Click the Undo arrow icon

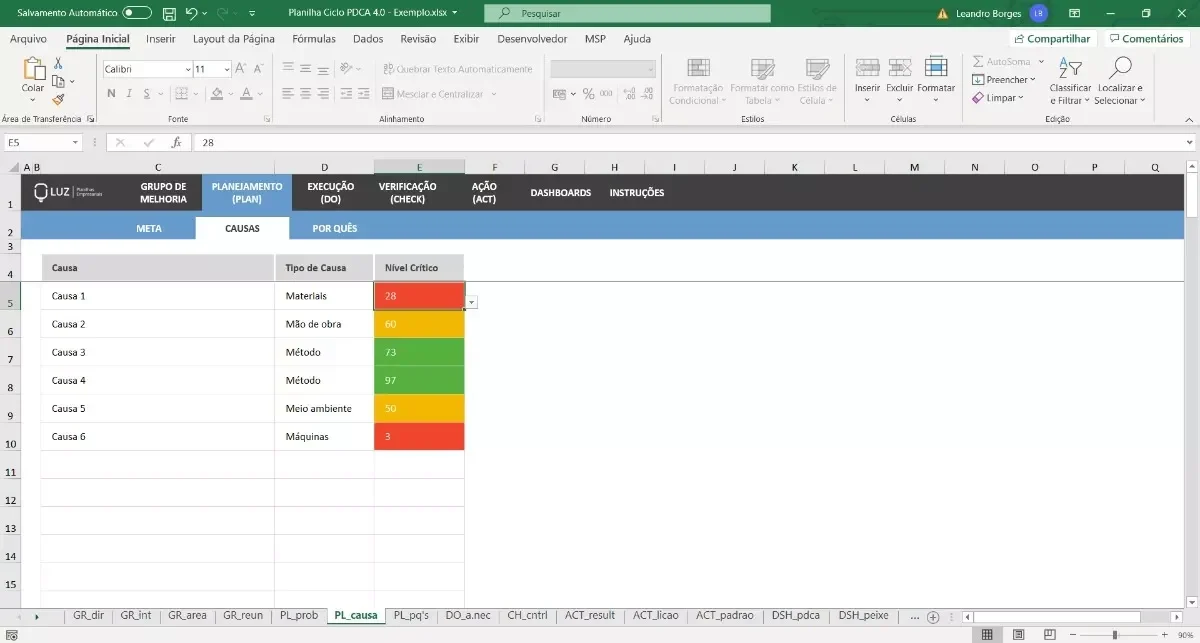[x=192, y=14]
